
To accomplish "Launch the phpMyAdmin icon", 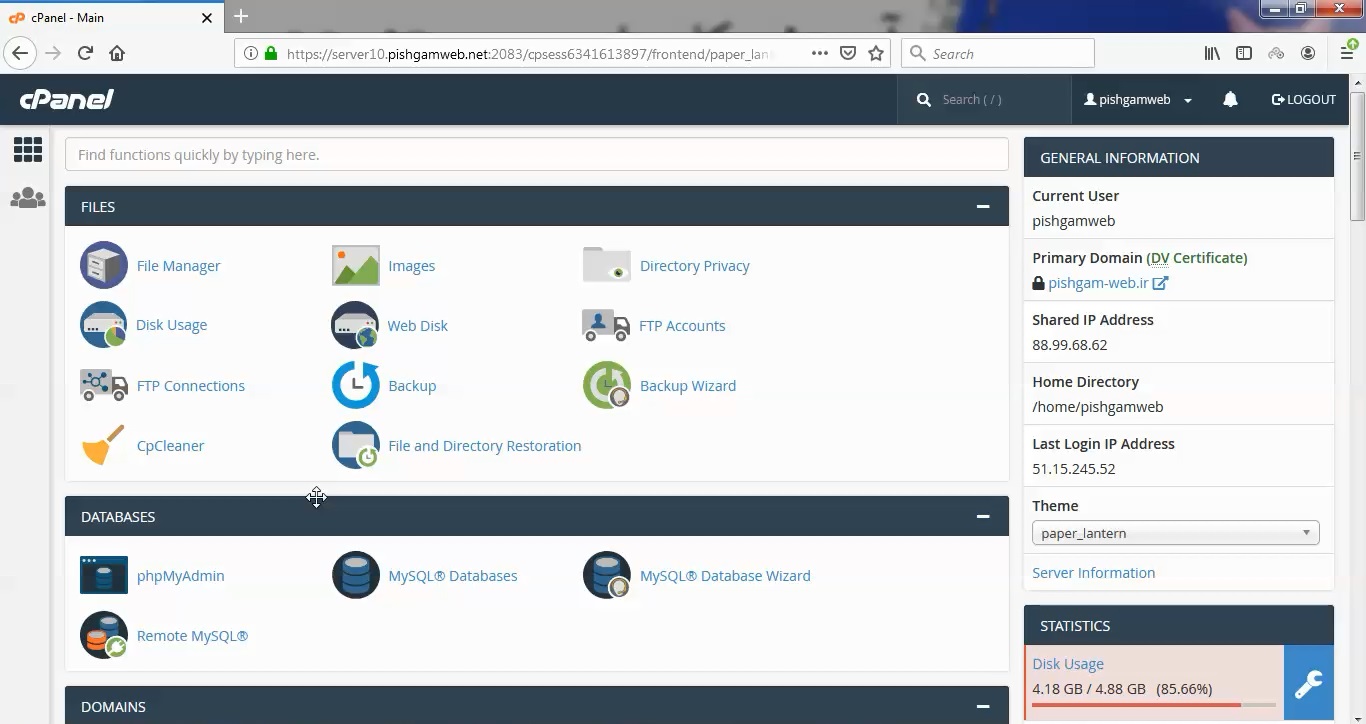I will 103,575.
